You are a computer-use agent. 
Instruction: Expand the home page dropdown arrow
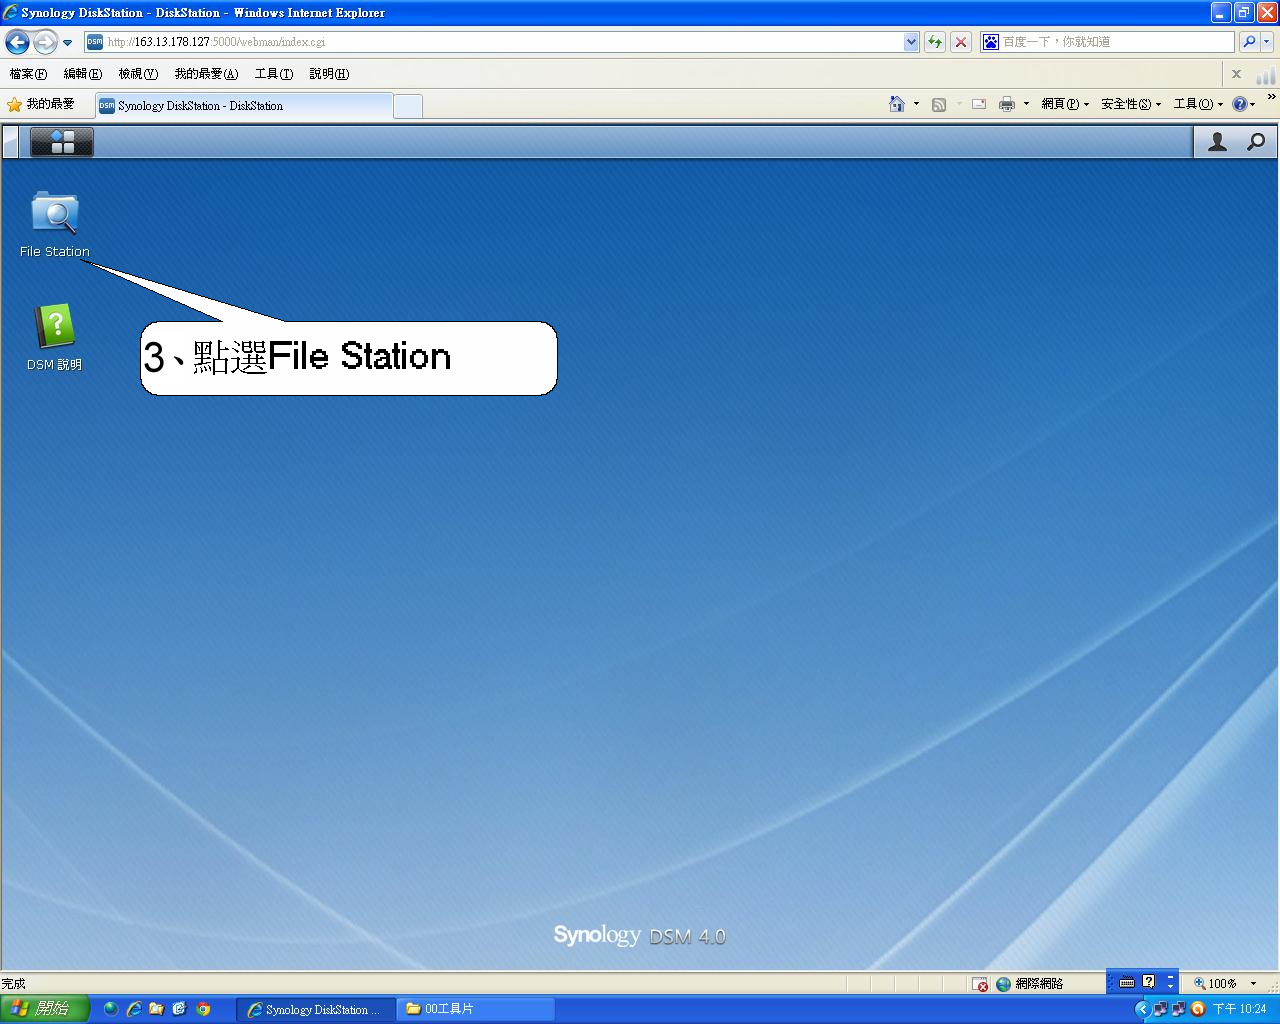[916, 104]
